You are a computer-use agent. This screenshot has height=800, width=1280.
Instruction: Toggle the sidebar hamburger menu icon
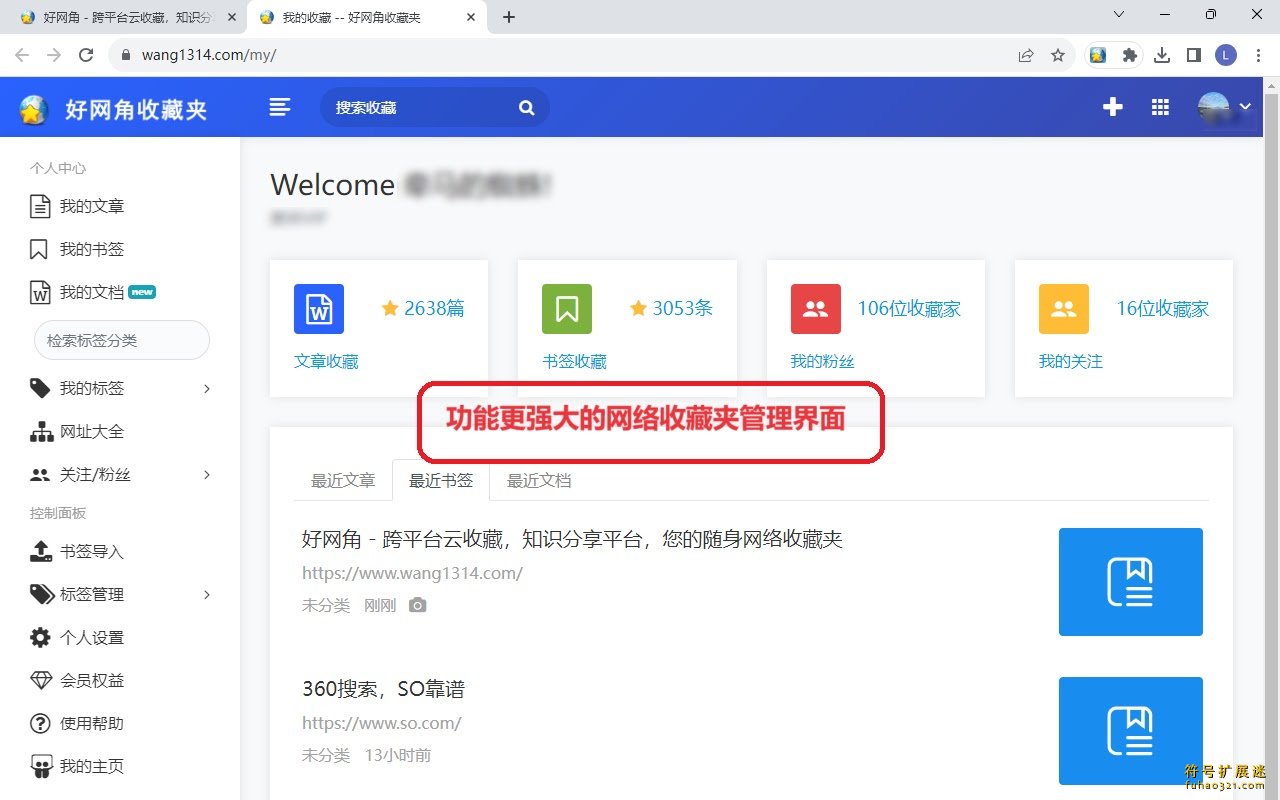(281, 107)
